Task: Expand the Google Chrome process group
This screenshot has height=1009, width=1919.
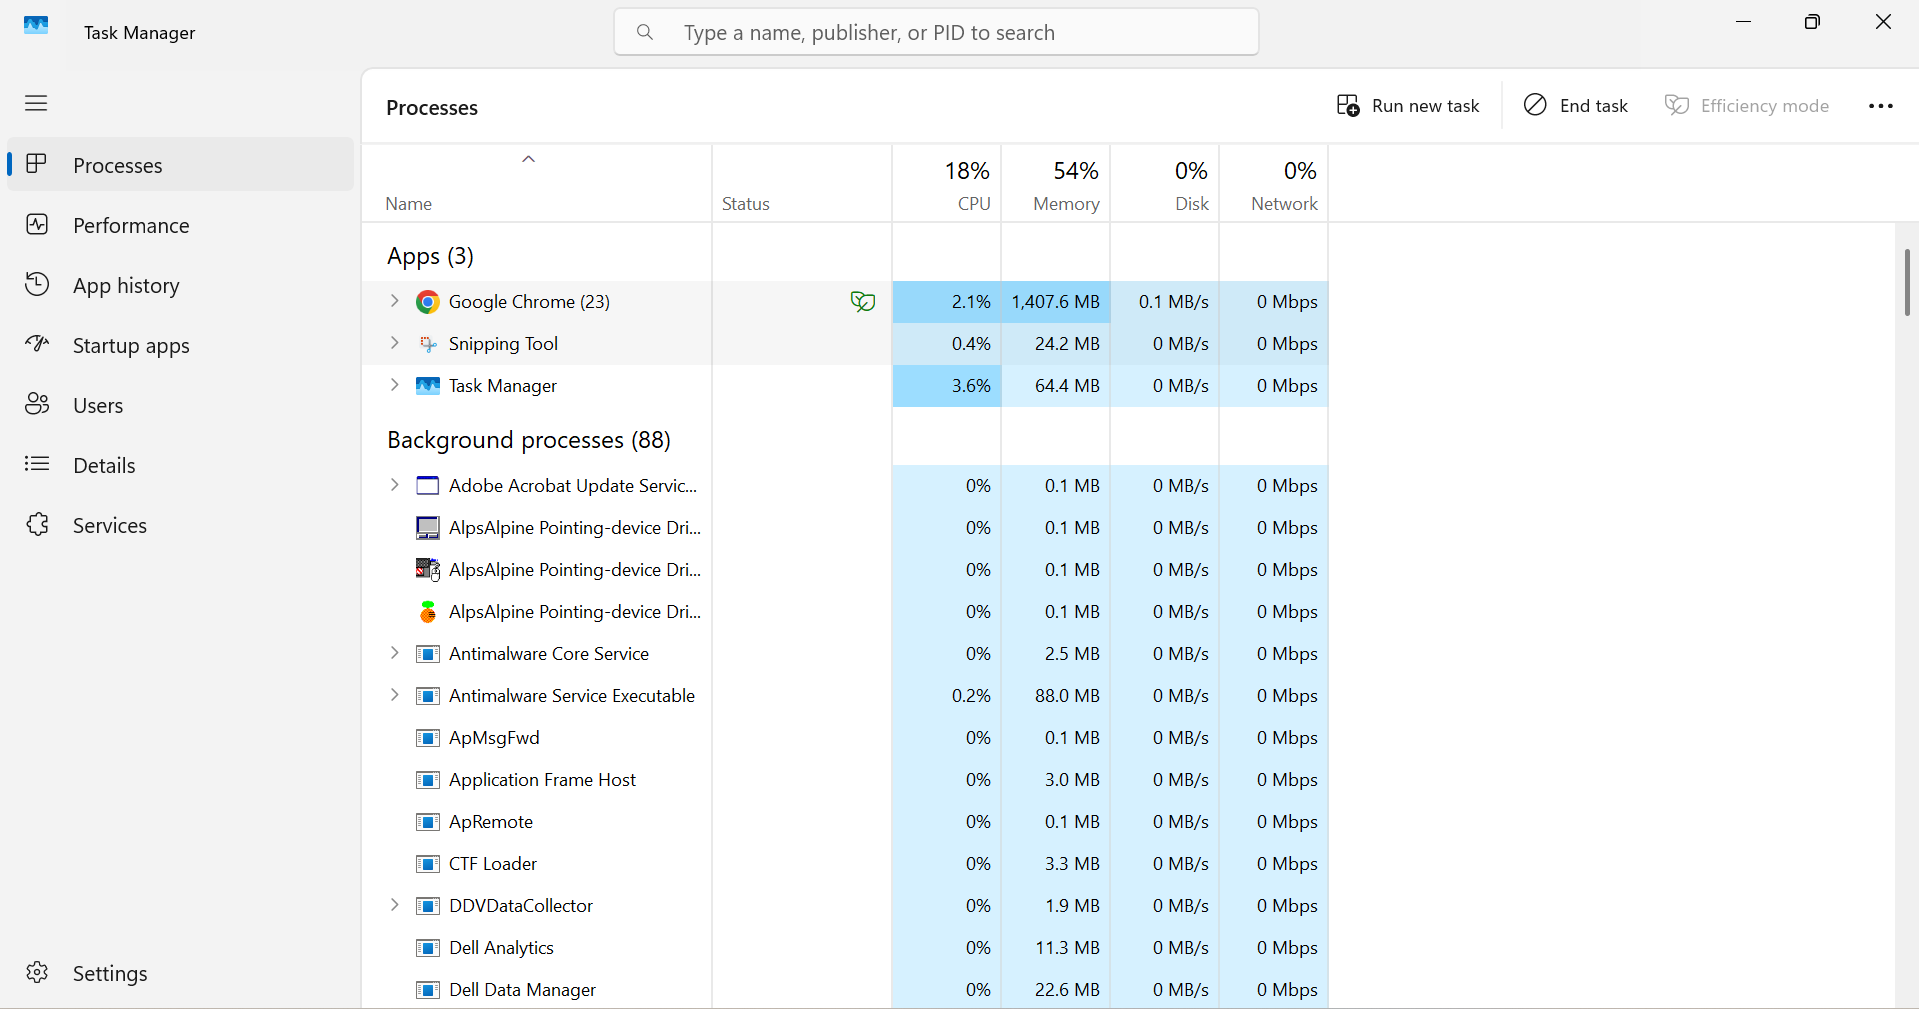Action: point(394,301)
